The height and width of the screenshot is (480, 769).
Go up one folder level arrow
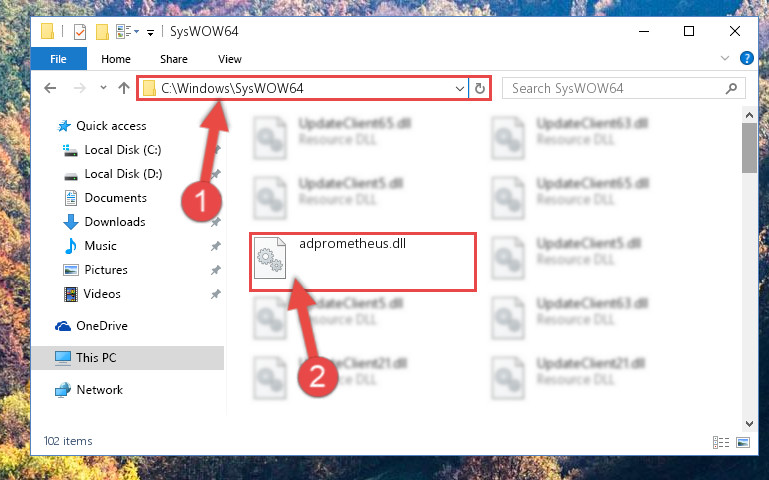click(124, 88)
